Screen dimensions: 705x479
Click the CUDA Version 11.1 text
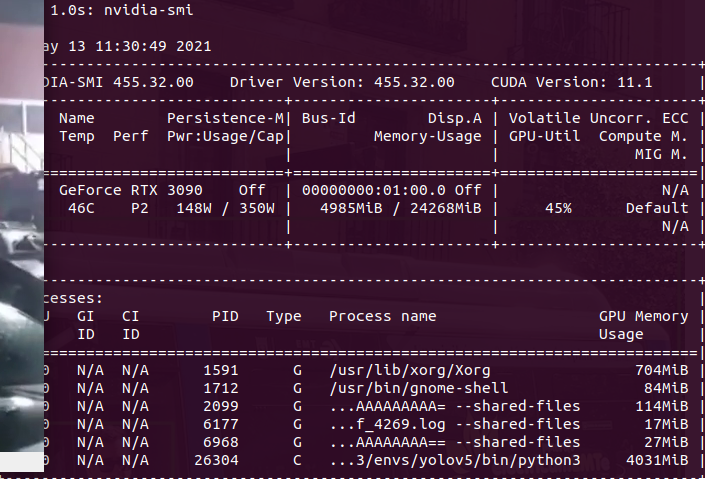571,82
